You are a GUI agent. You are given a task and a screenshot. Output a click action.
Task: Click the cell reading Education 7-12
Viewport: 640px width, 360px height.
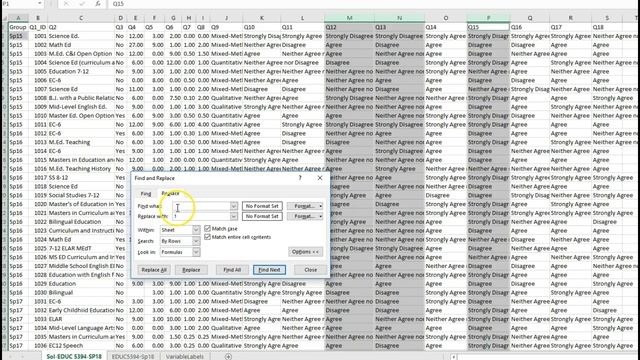coord(81,71)
